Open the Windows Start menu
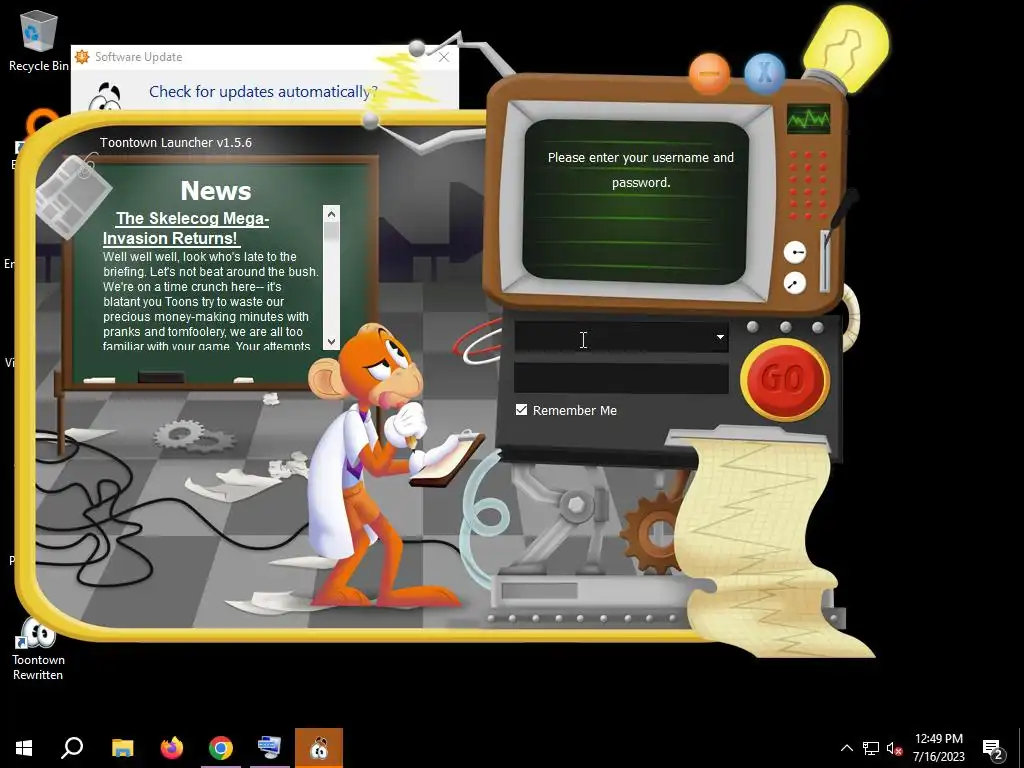Screen dimensions: 1024x768 pyautogui.click(x=24, y=748)
